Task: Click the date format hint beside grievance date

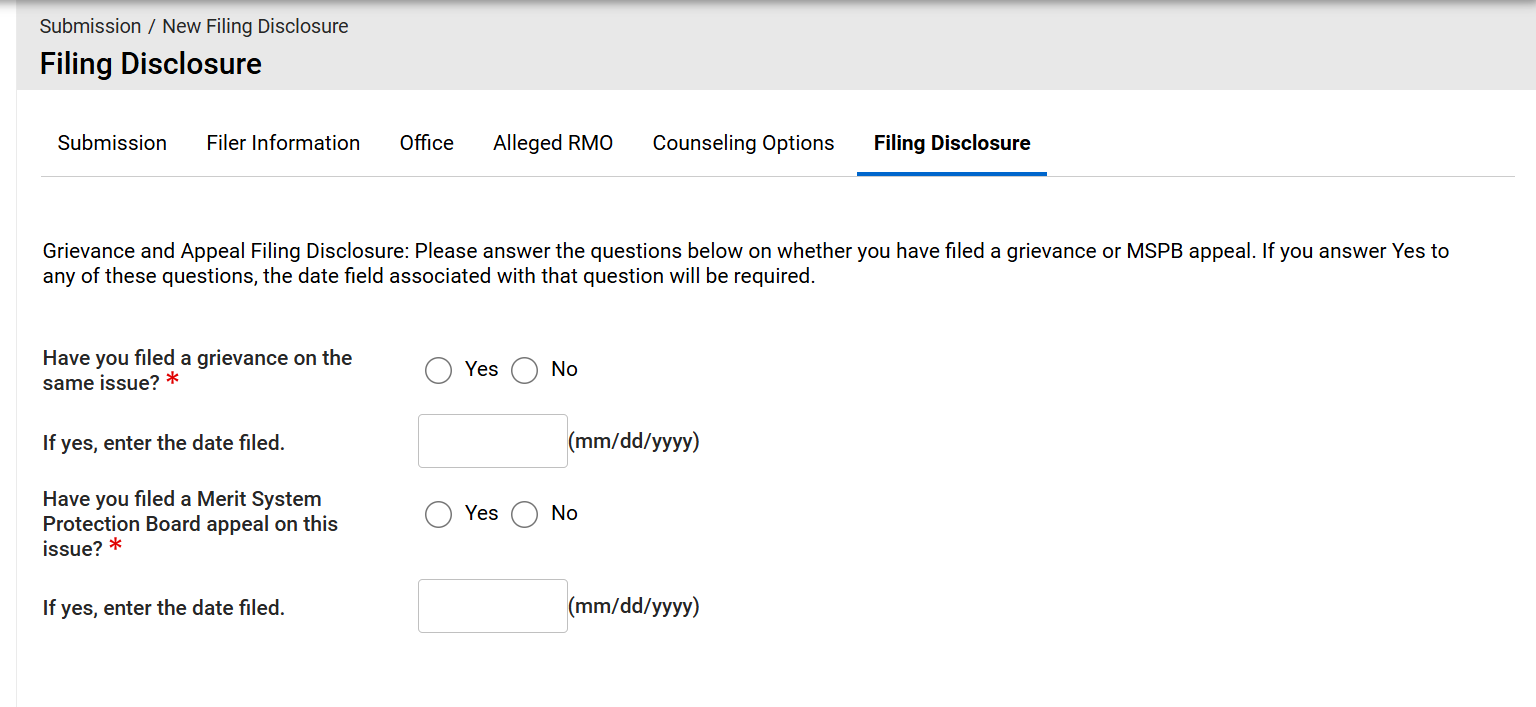Action: (x=634, y=441)
